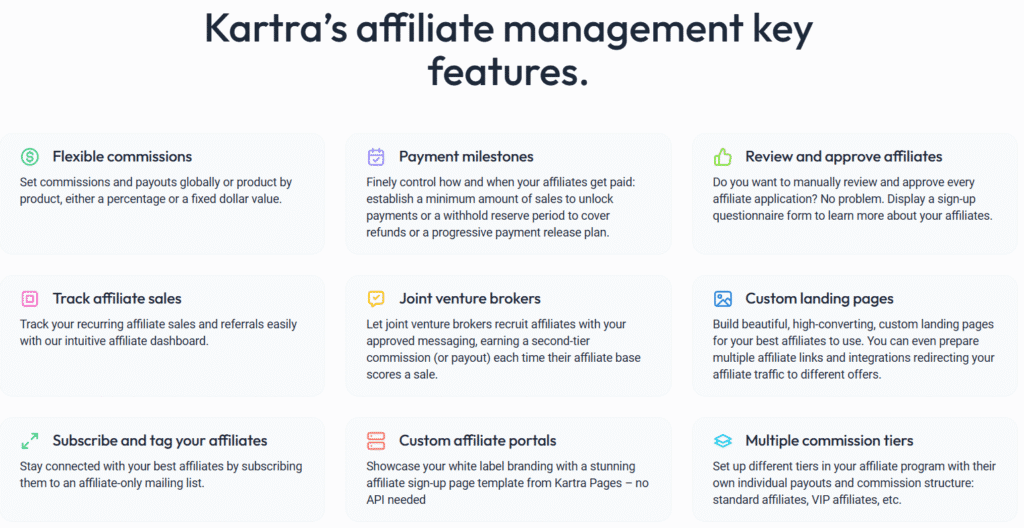Viewport: 1024px width, 528px height.
Task: Click the green thumbs-up icon beside Review and approve affiliates
Action: pos(722,157)
